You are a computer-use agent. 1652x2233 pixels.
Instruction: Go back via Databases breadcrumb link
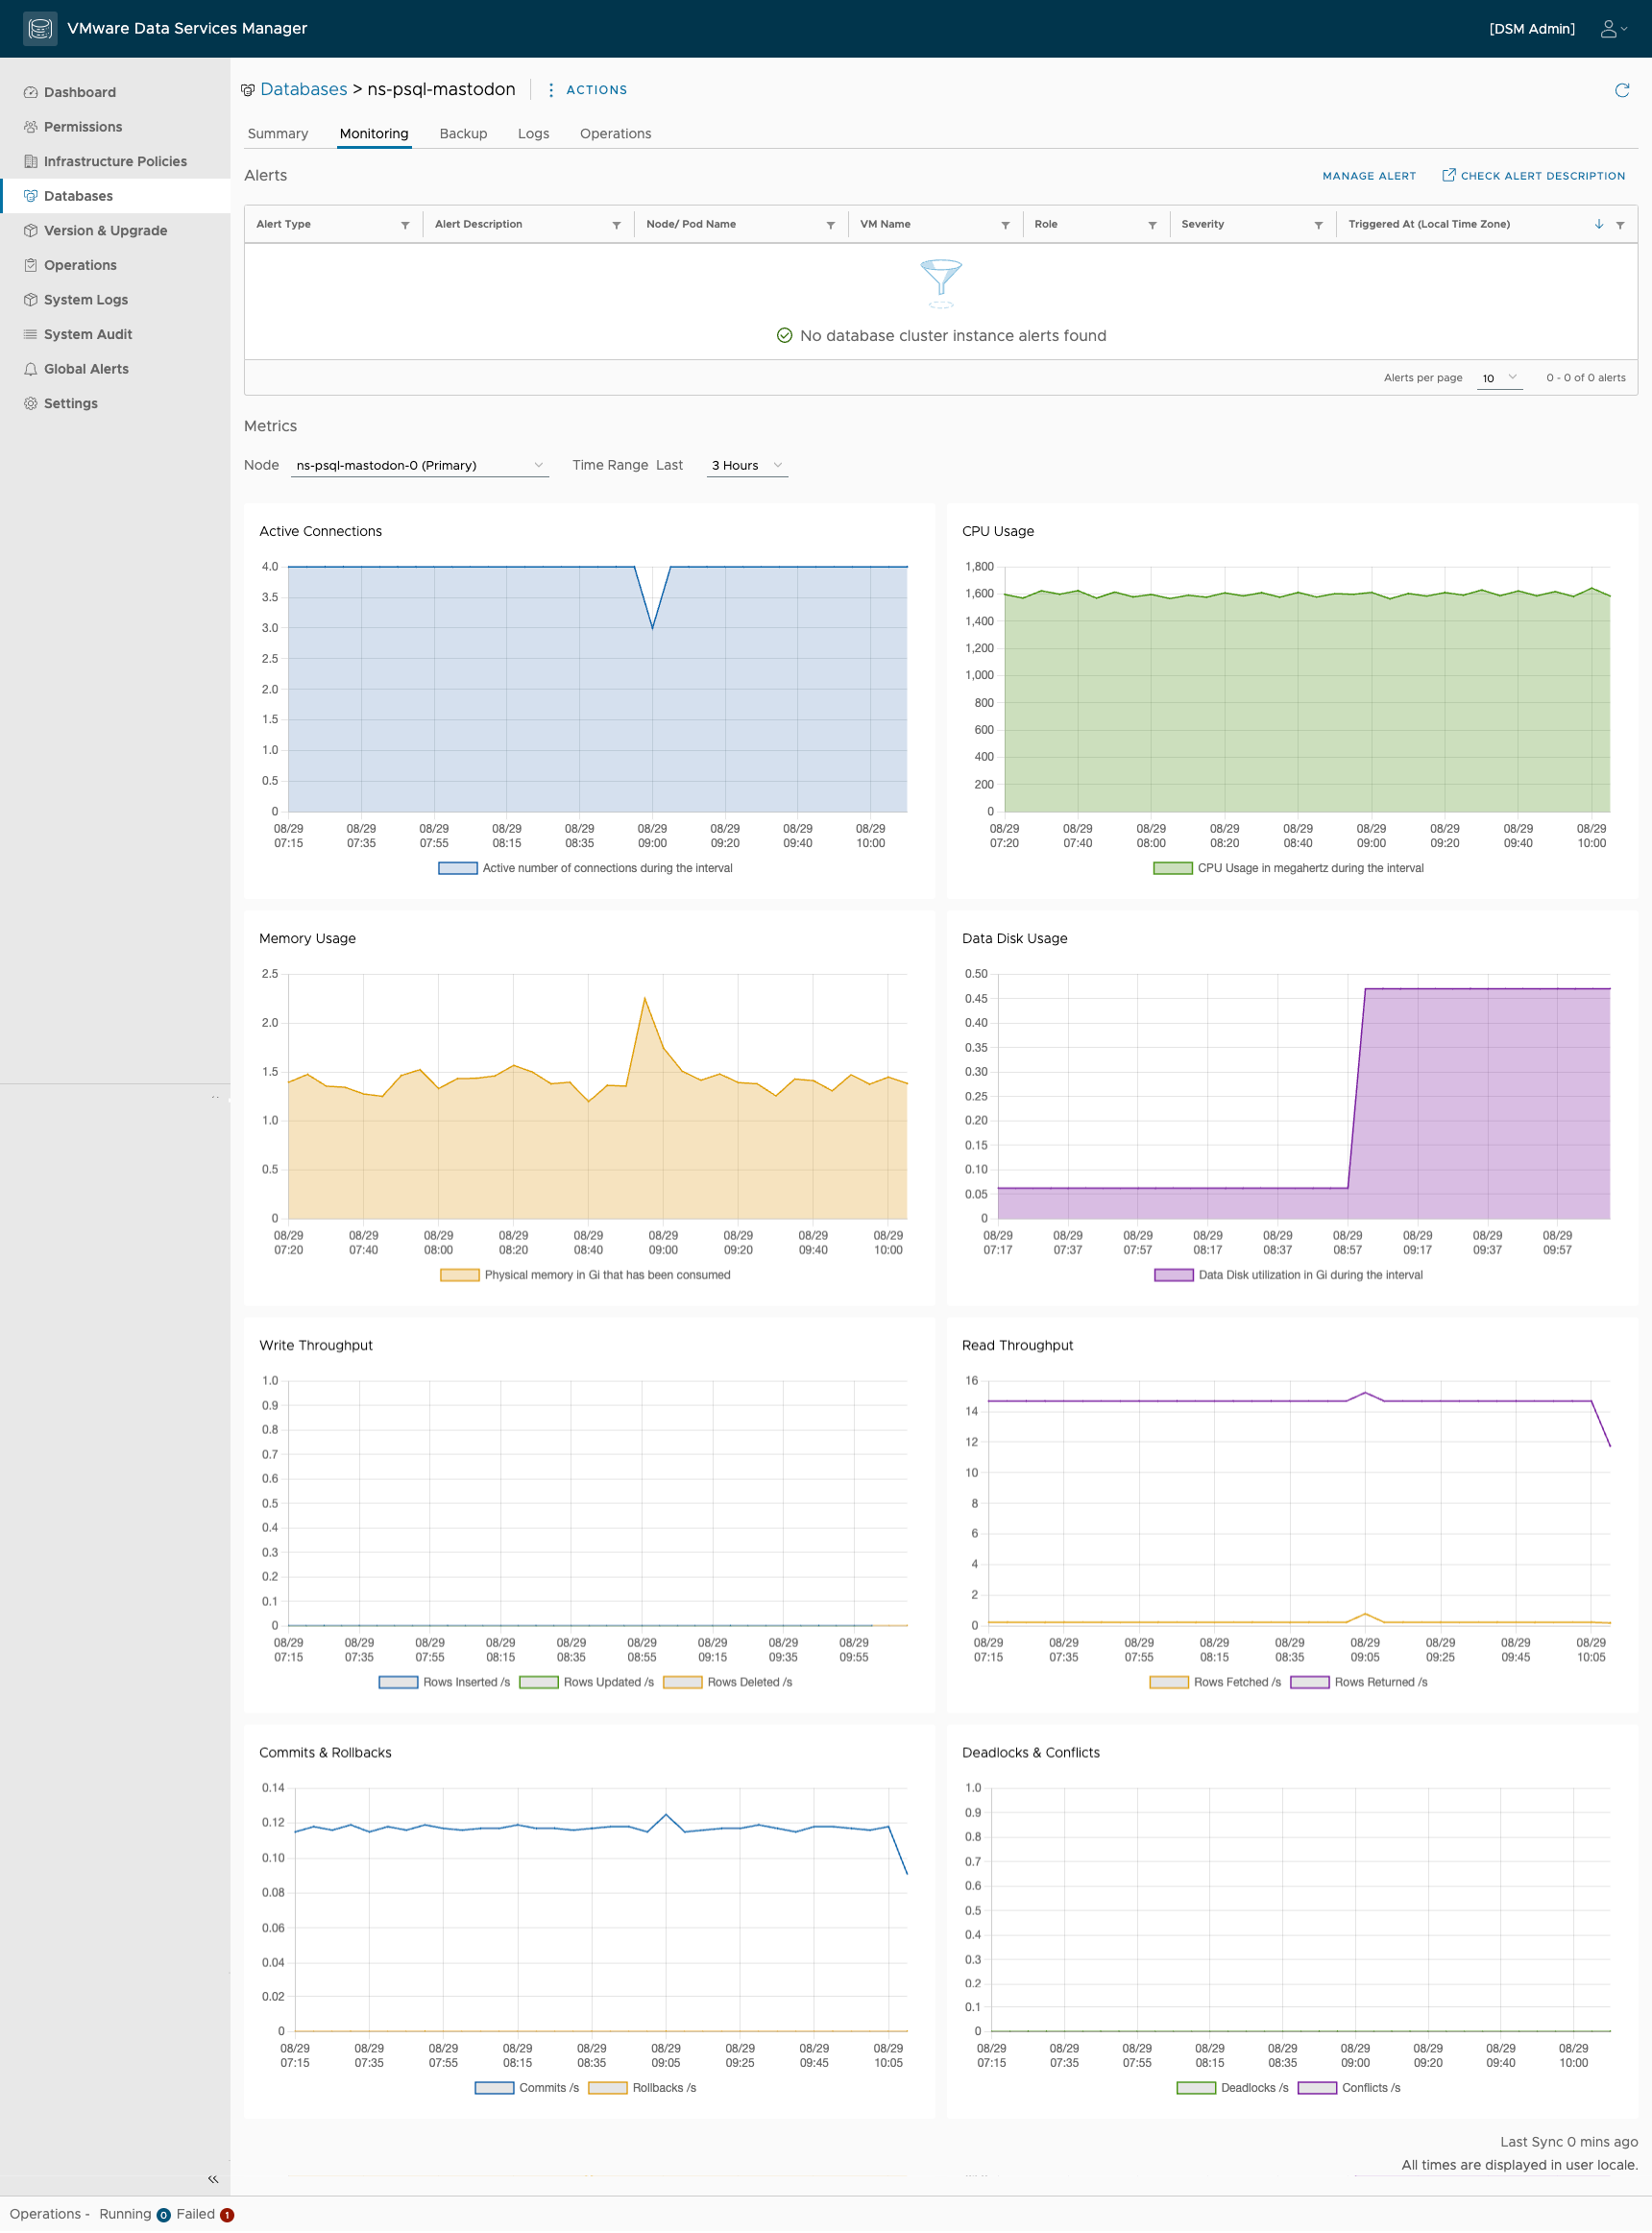click(304, 89)
